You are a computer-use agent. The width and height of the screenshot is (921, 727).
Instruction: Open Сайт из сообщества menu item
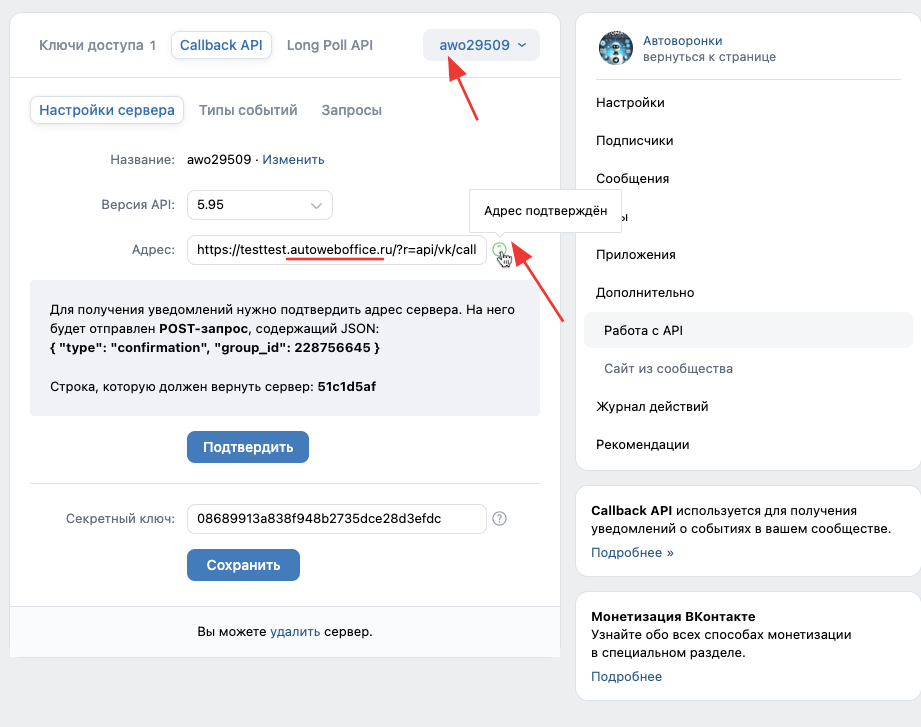(x=668, y=369)
